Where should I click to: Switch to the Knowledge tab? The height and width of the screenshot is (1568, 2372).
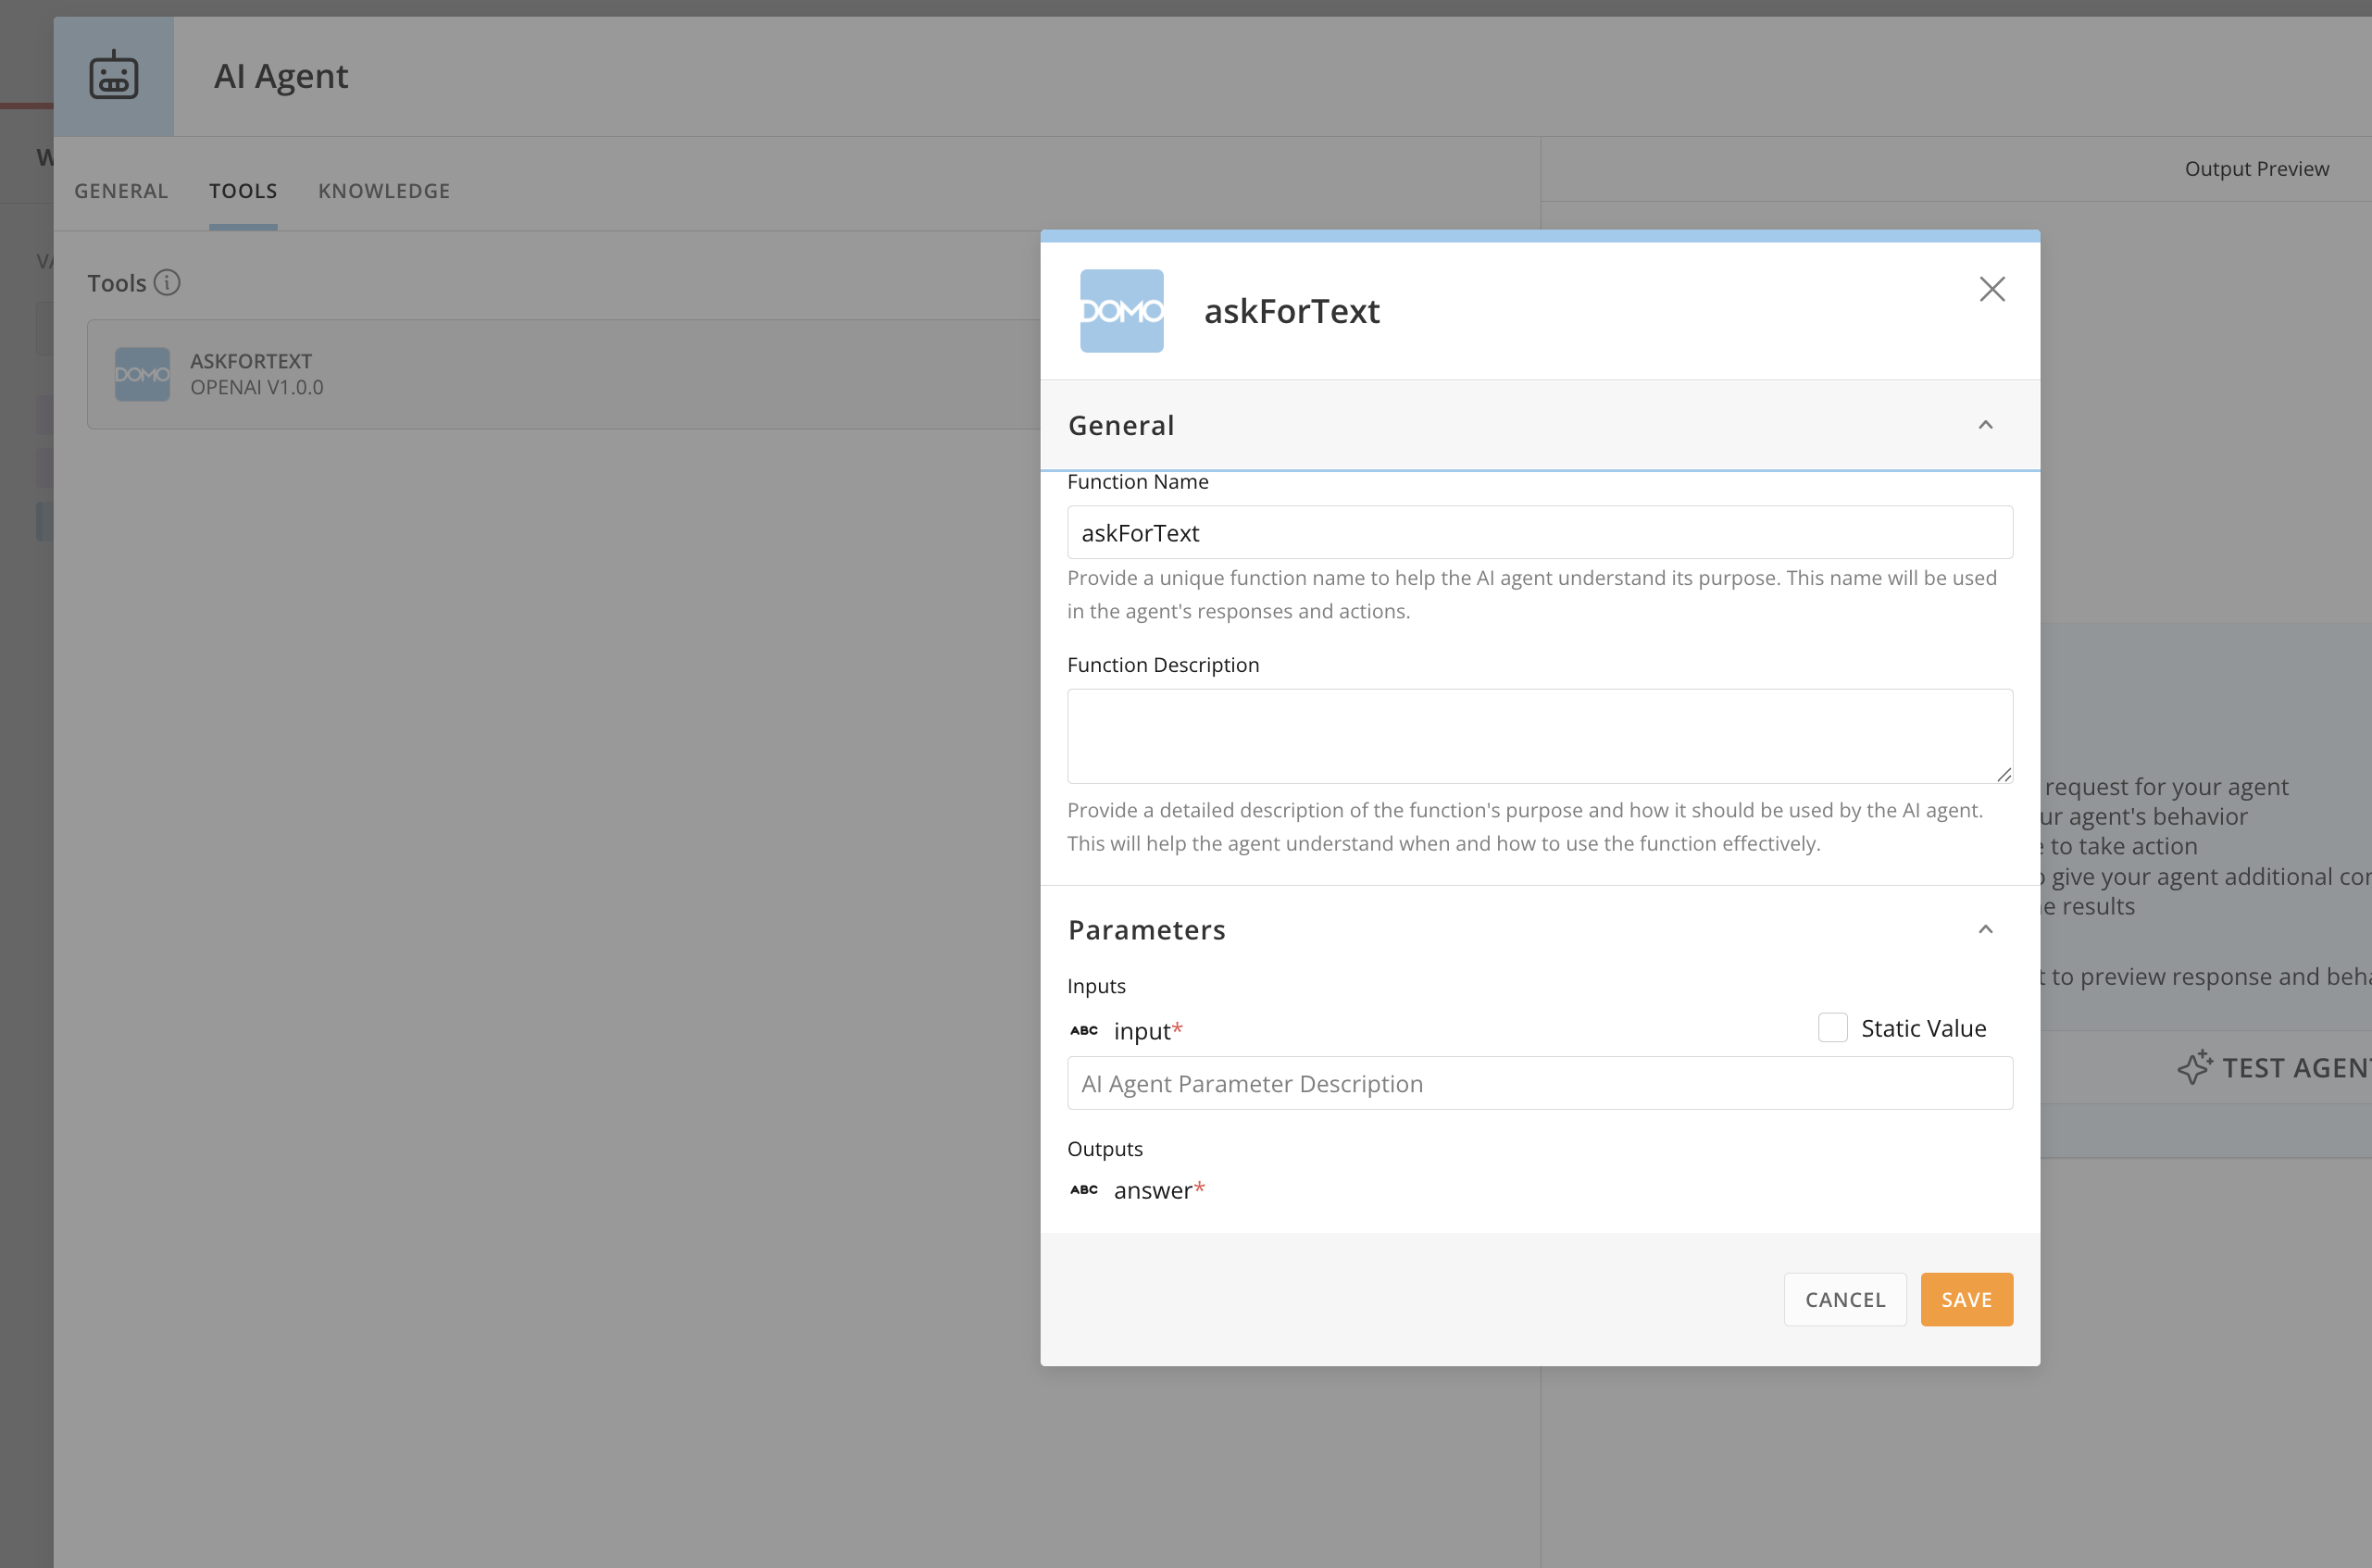(x=384, y=190)
